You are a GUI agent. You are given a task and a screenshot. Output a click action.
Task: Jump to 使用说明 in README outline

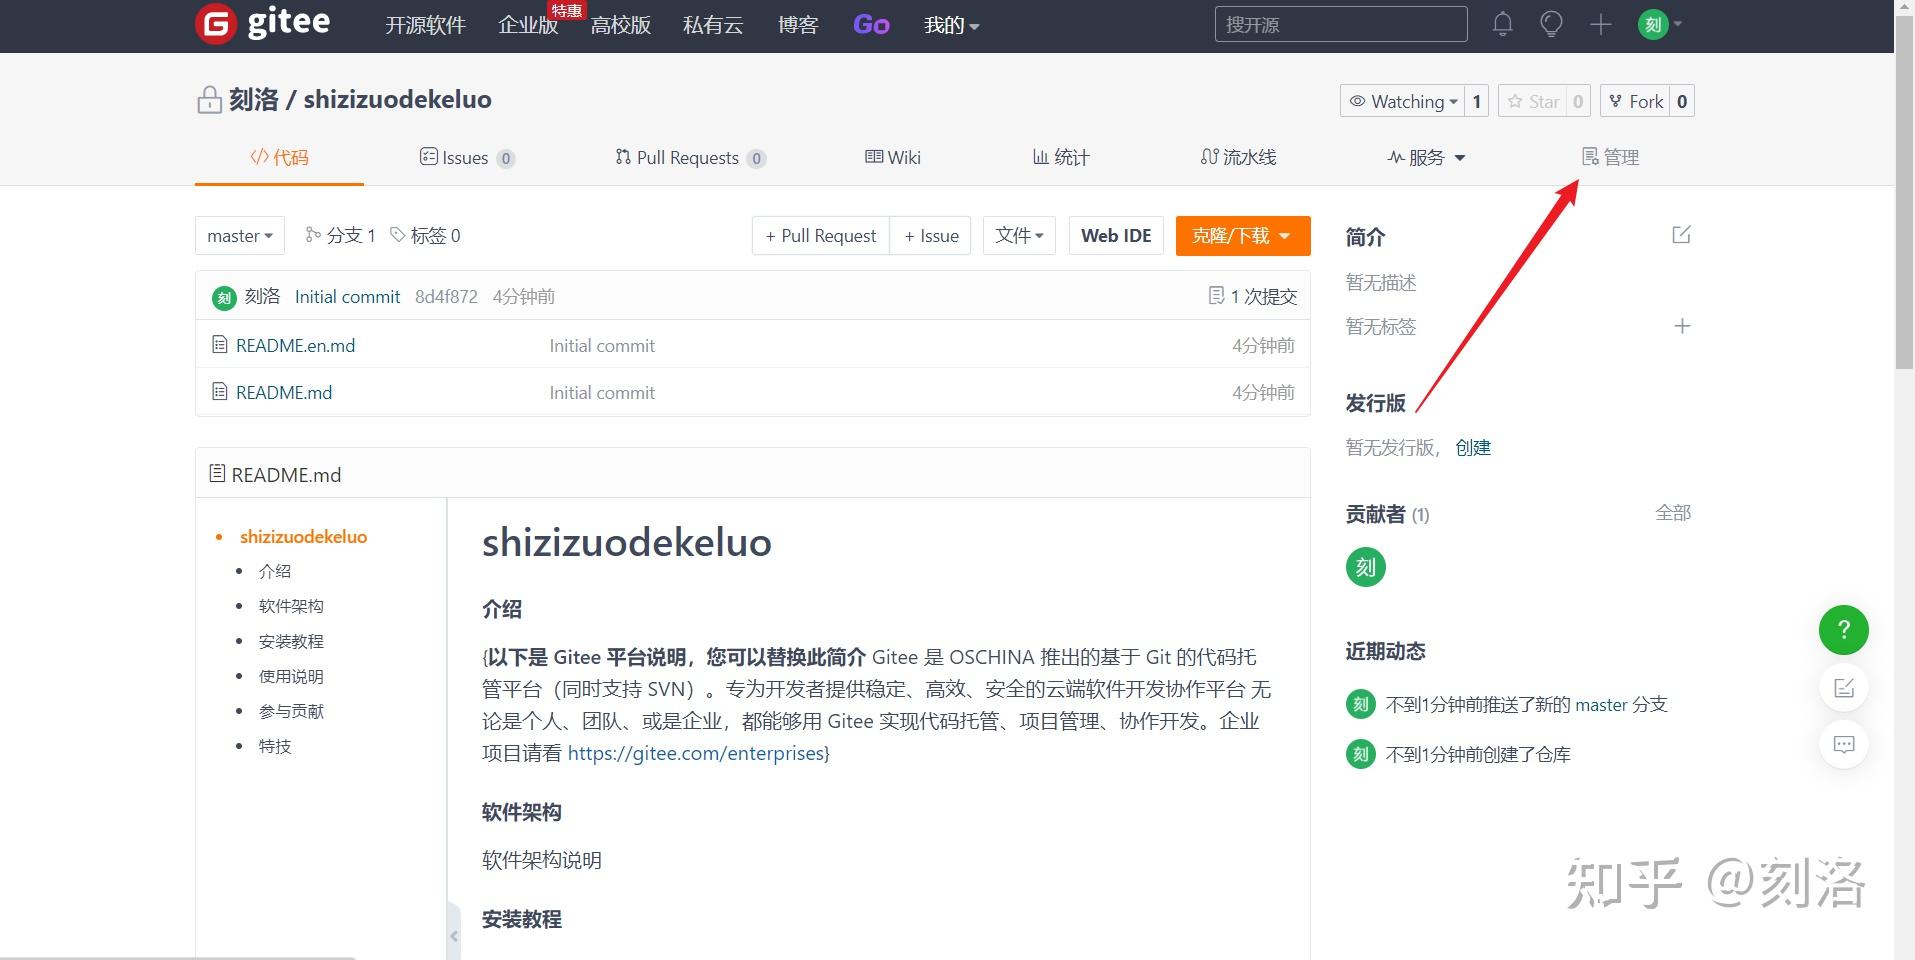(x=291, y=676)
